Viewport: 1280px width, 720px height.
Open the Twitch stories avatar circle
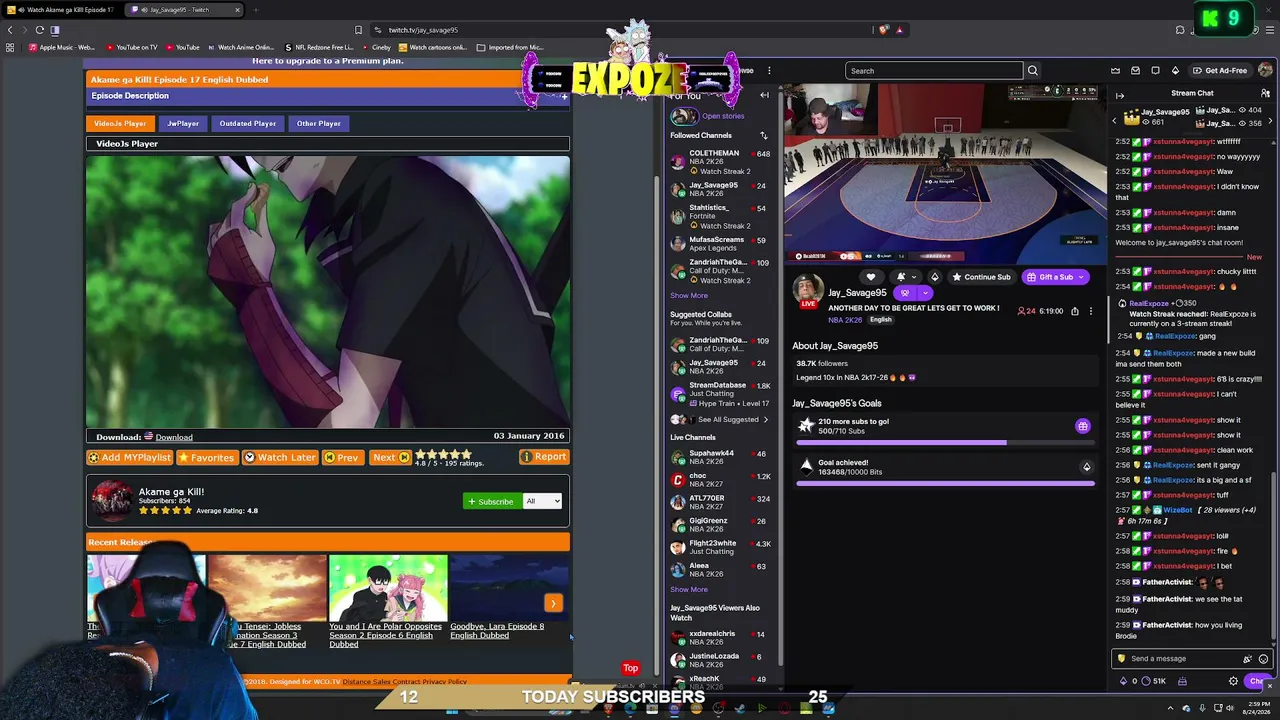pyautogui.click(x=683, y=116)
